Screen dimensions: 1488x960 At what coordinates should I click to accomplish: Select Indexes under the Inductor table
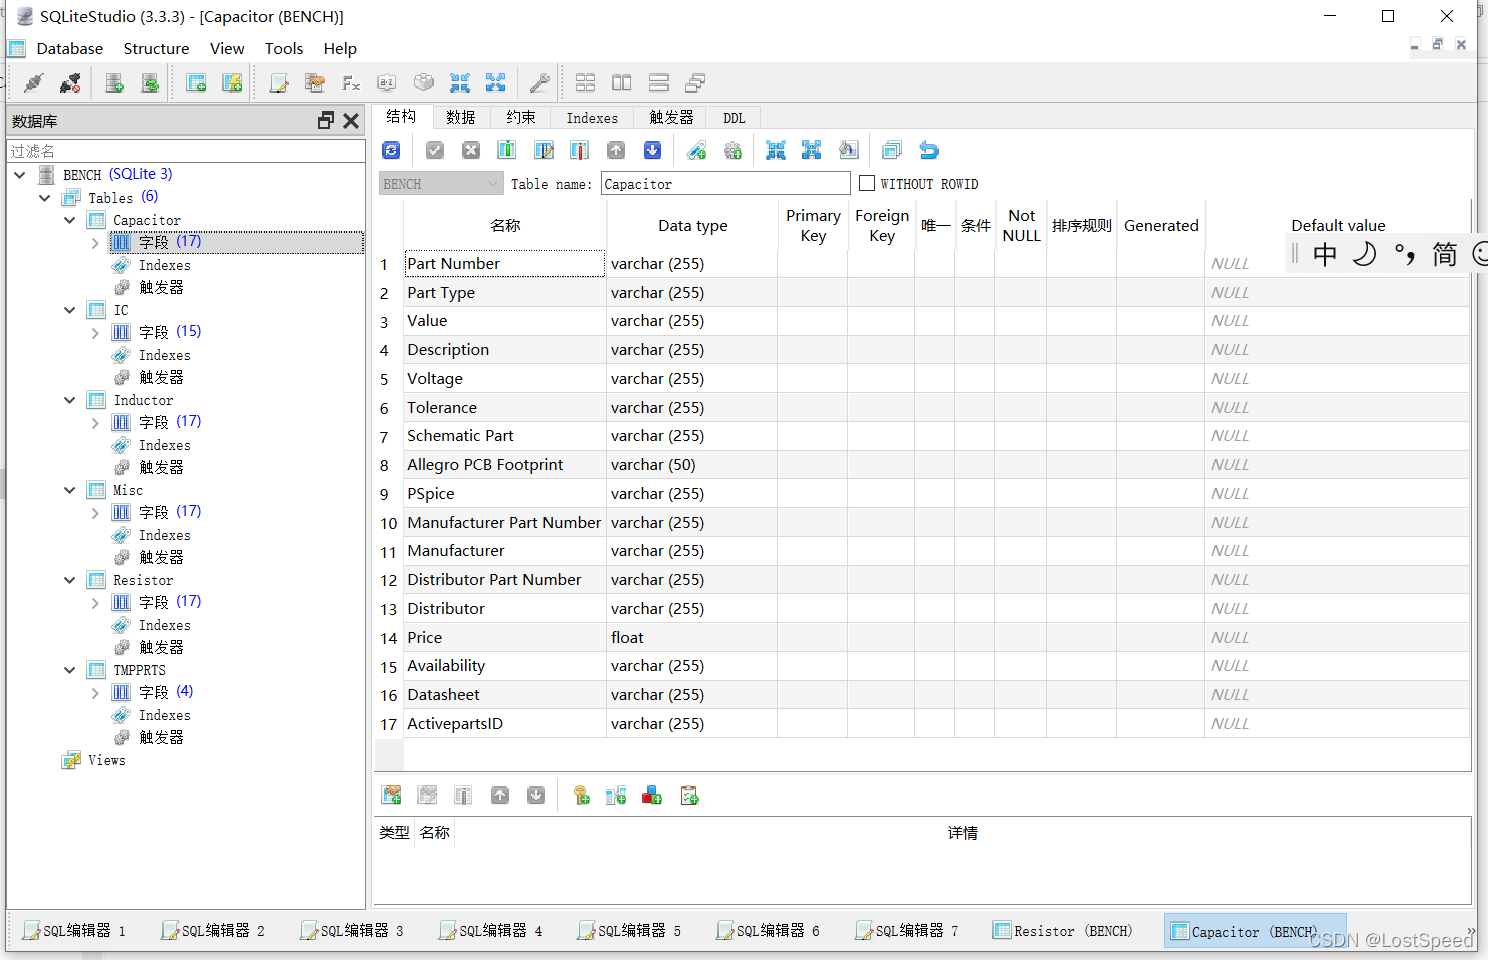point(164,445)
